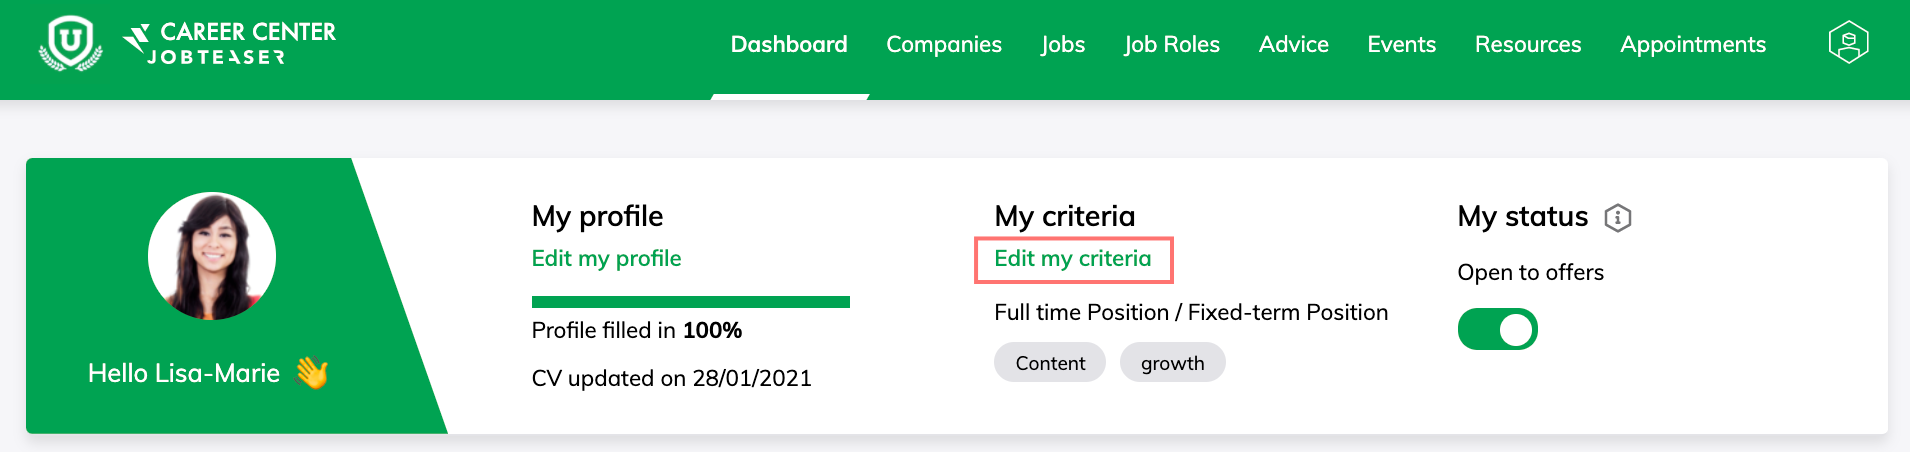The height and width of the screenshot is (452, 1910).
Task: Click the My status info icon
Action: [1617, 218]
